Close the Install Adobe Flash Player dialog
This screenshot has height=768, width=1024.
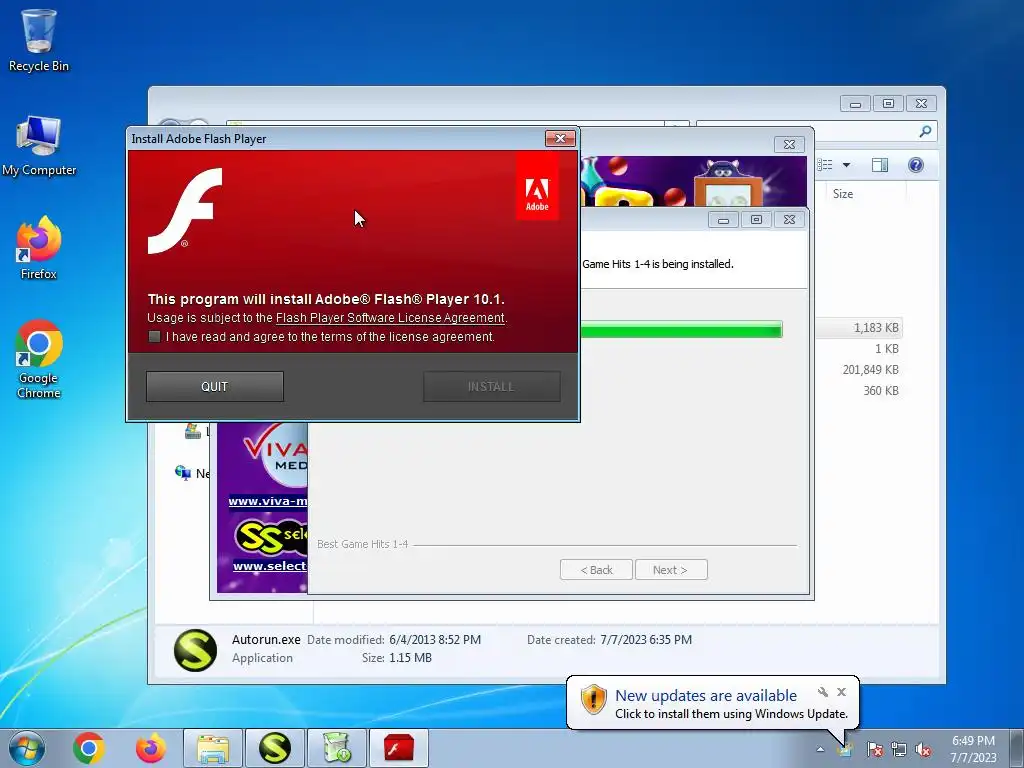pyautogui.click(x=560, y=138)
